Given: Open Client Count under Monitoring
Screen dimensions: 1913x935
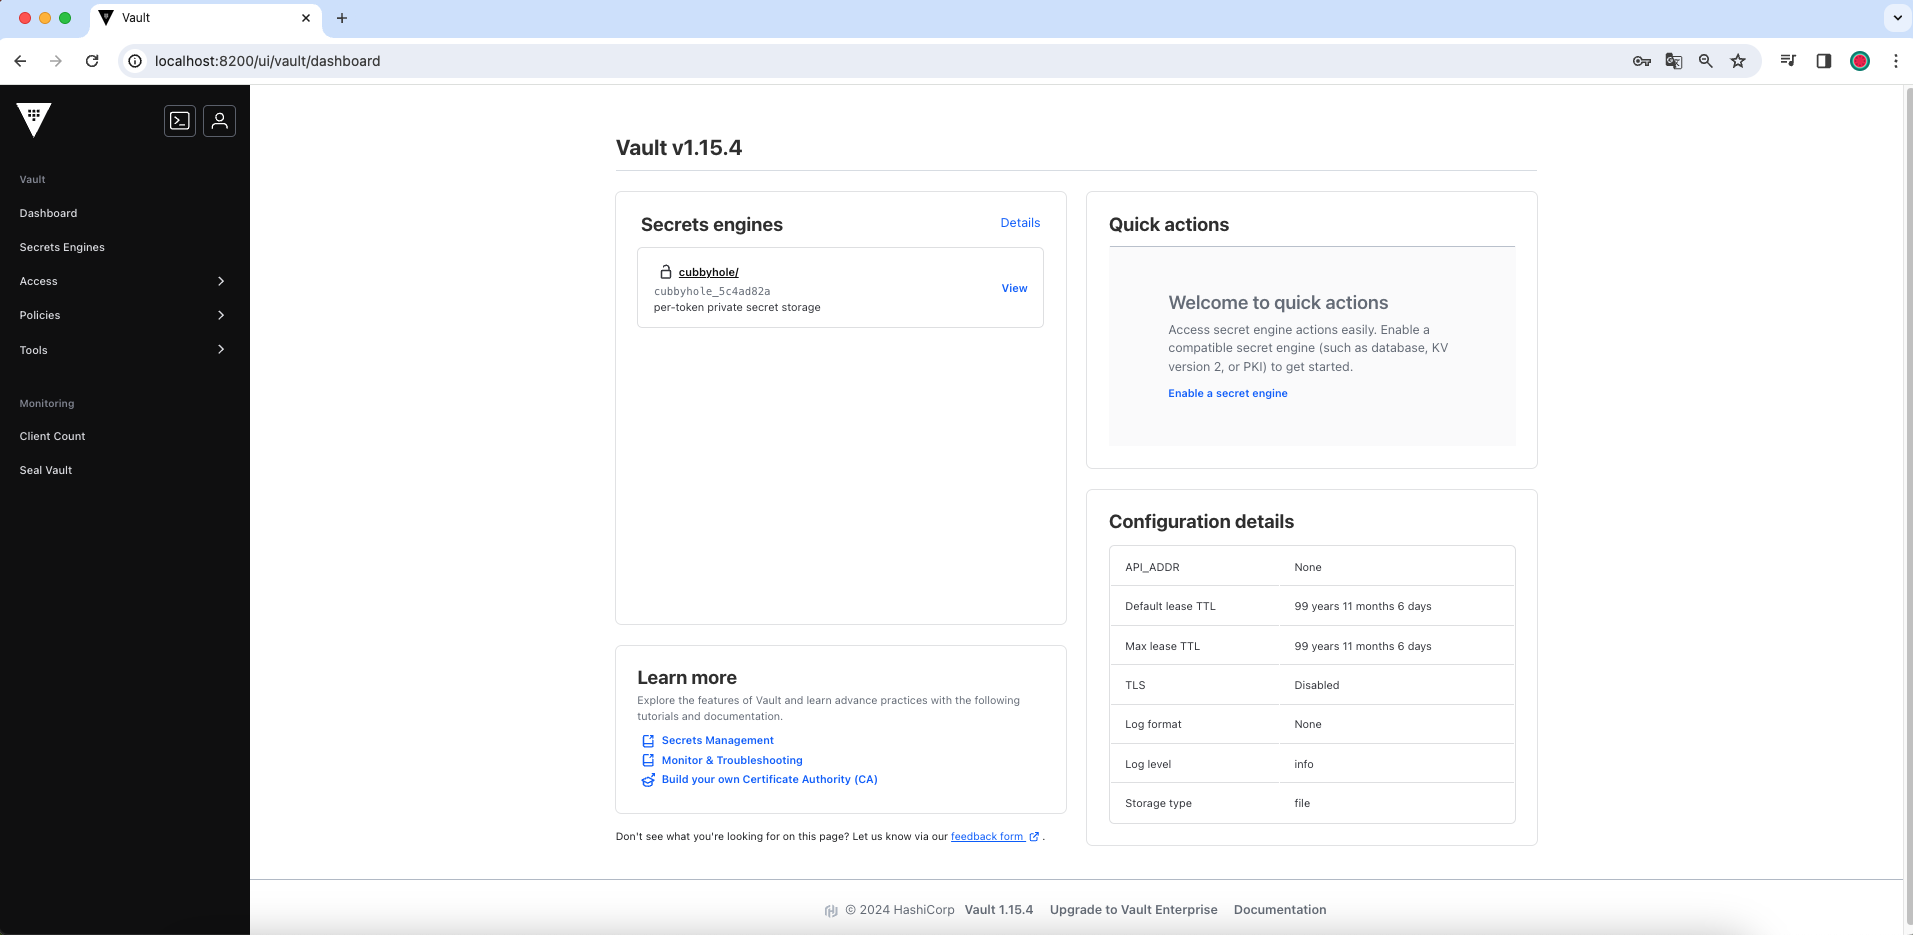Looking at the screenshot, I should 52,436.
